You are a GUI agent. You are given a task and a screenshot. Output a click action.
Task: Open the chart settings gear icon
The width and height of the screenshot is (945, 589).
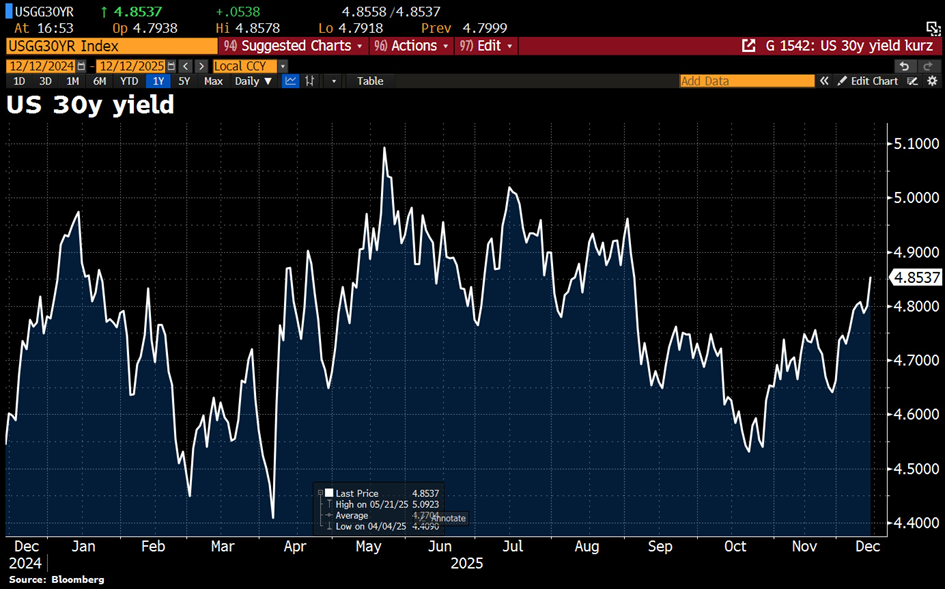tap(932, 81)
